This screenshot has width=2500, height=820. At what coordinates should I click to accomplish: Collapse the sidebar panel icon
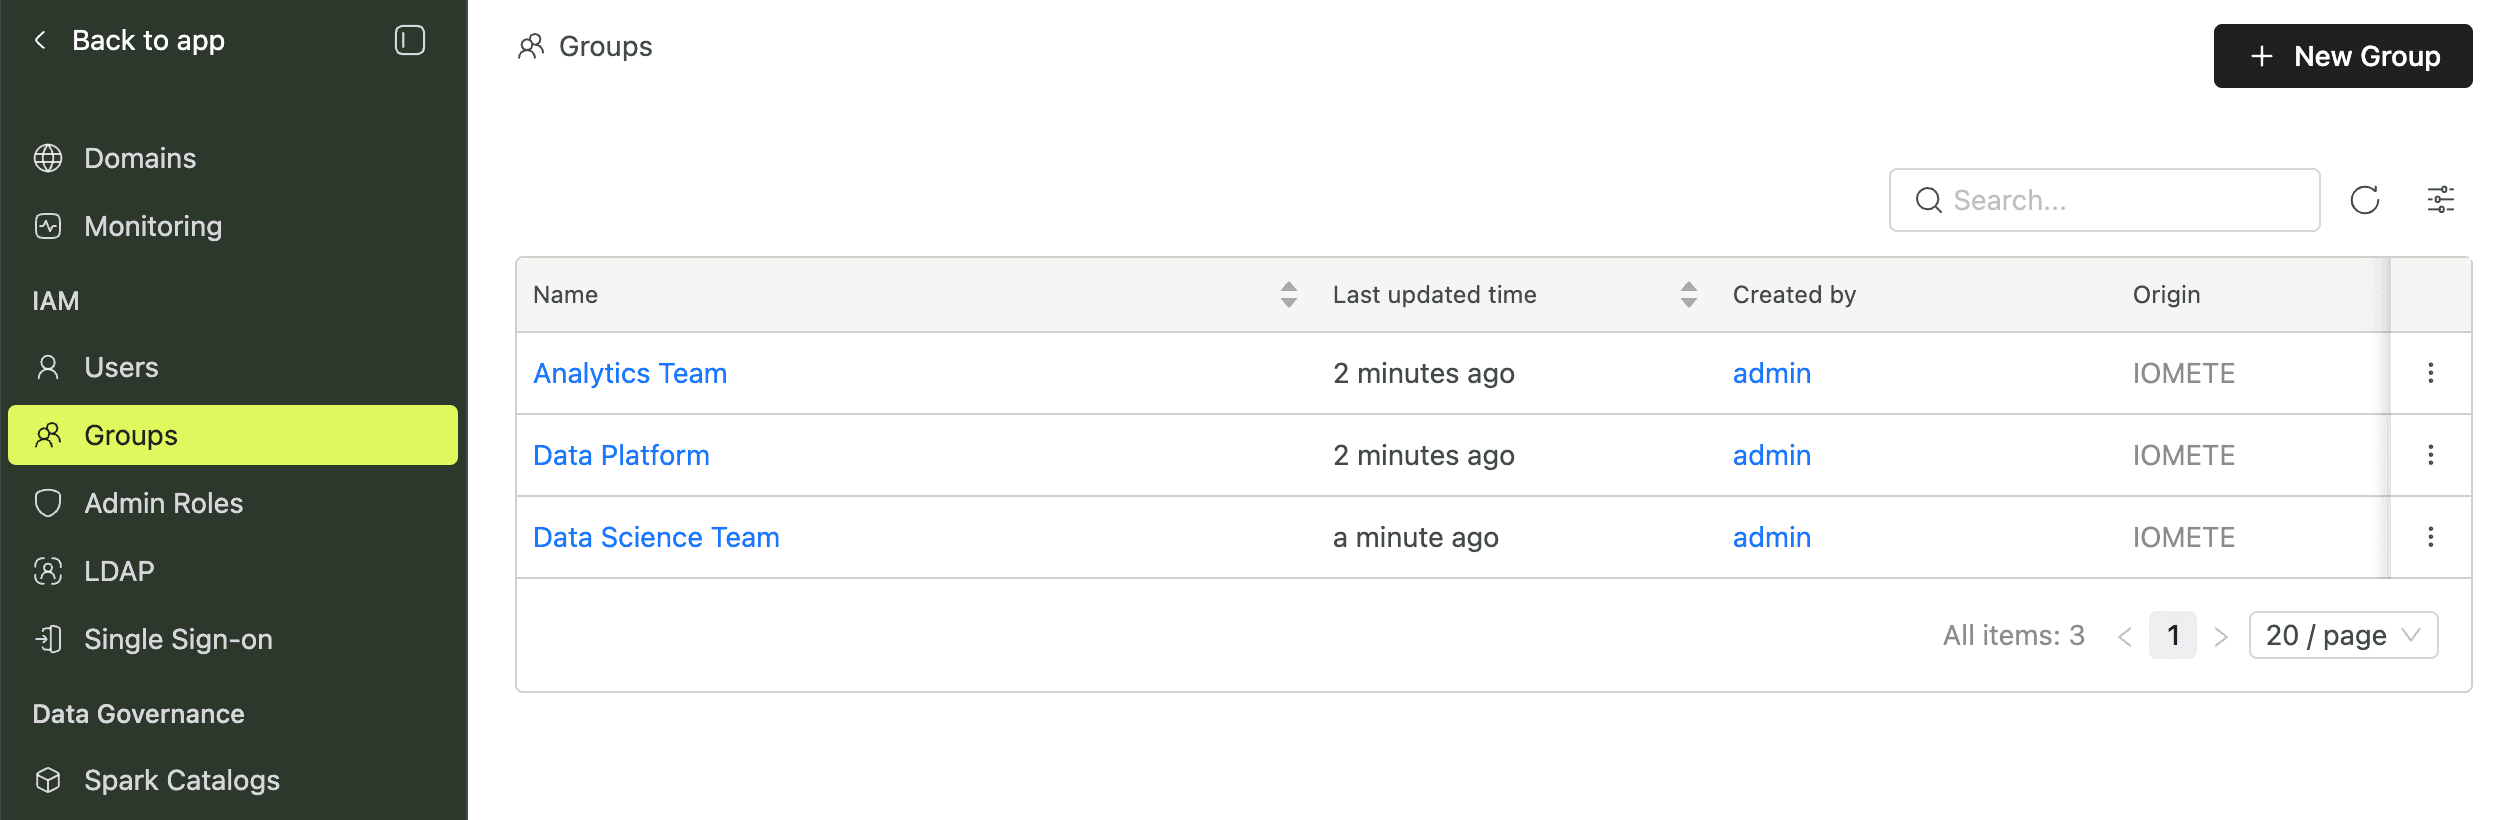click(x=410, y=41)
